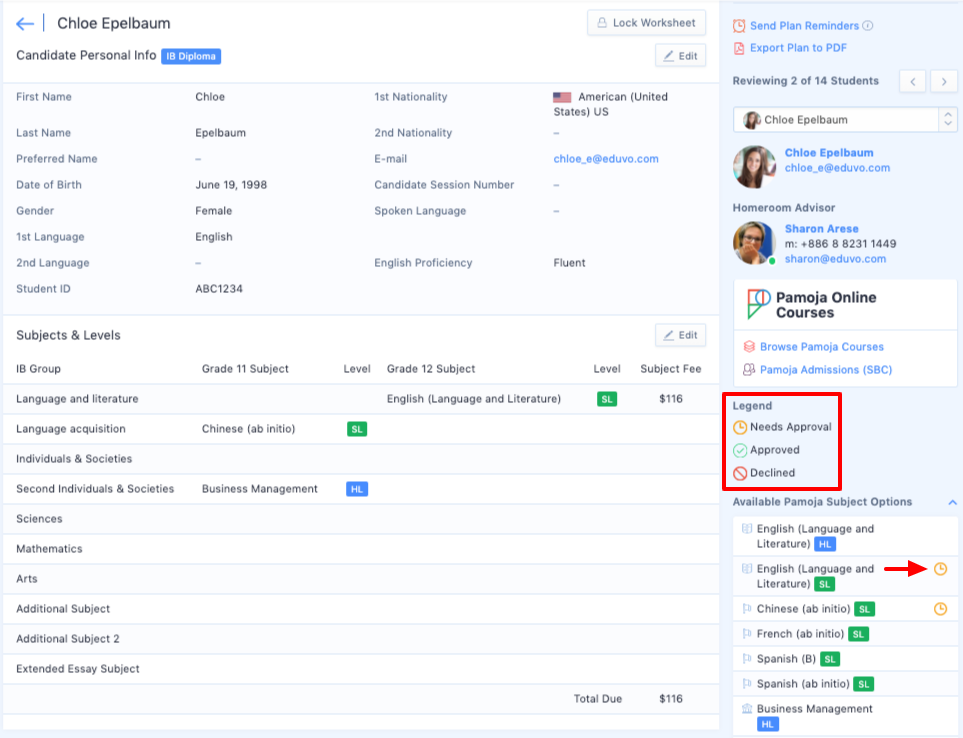The image size is (963, 738).
Task: Open Sharon Arese's advisor profile link
Action: (x=821, y=229)
